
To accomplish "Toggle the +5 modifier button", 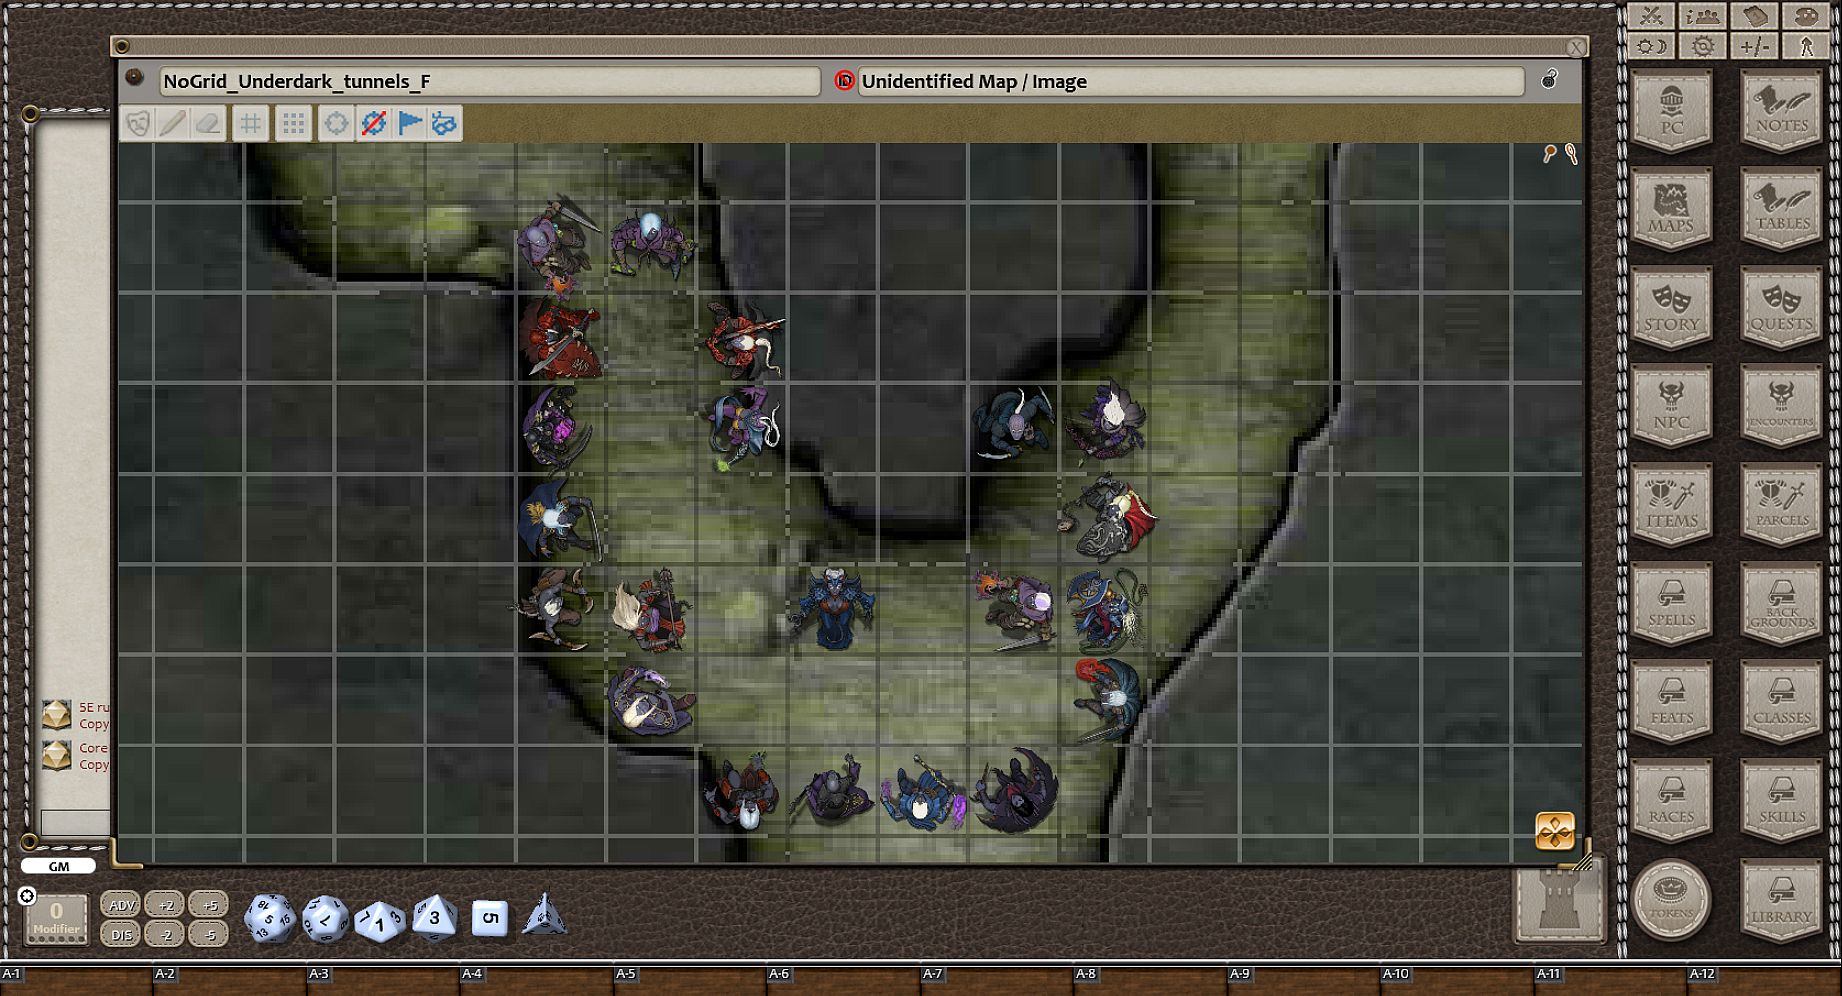I will pyautogui.click(x=209, y=905).
